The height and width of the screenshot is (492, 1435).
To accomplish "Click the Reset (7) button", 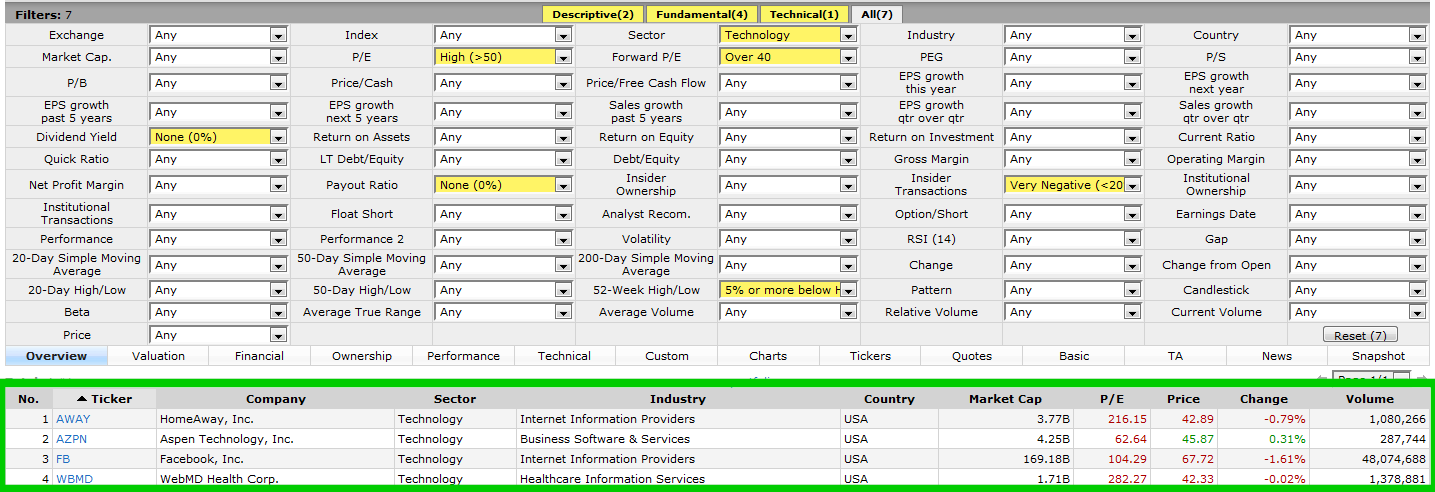I will click(1360, 335).
